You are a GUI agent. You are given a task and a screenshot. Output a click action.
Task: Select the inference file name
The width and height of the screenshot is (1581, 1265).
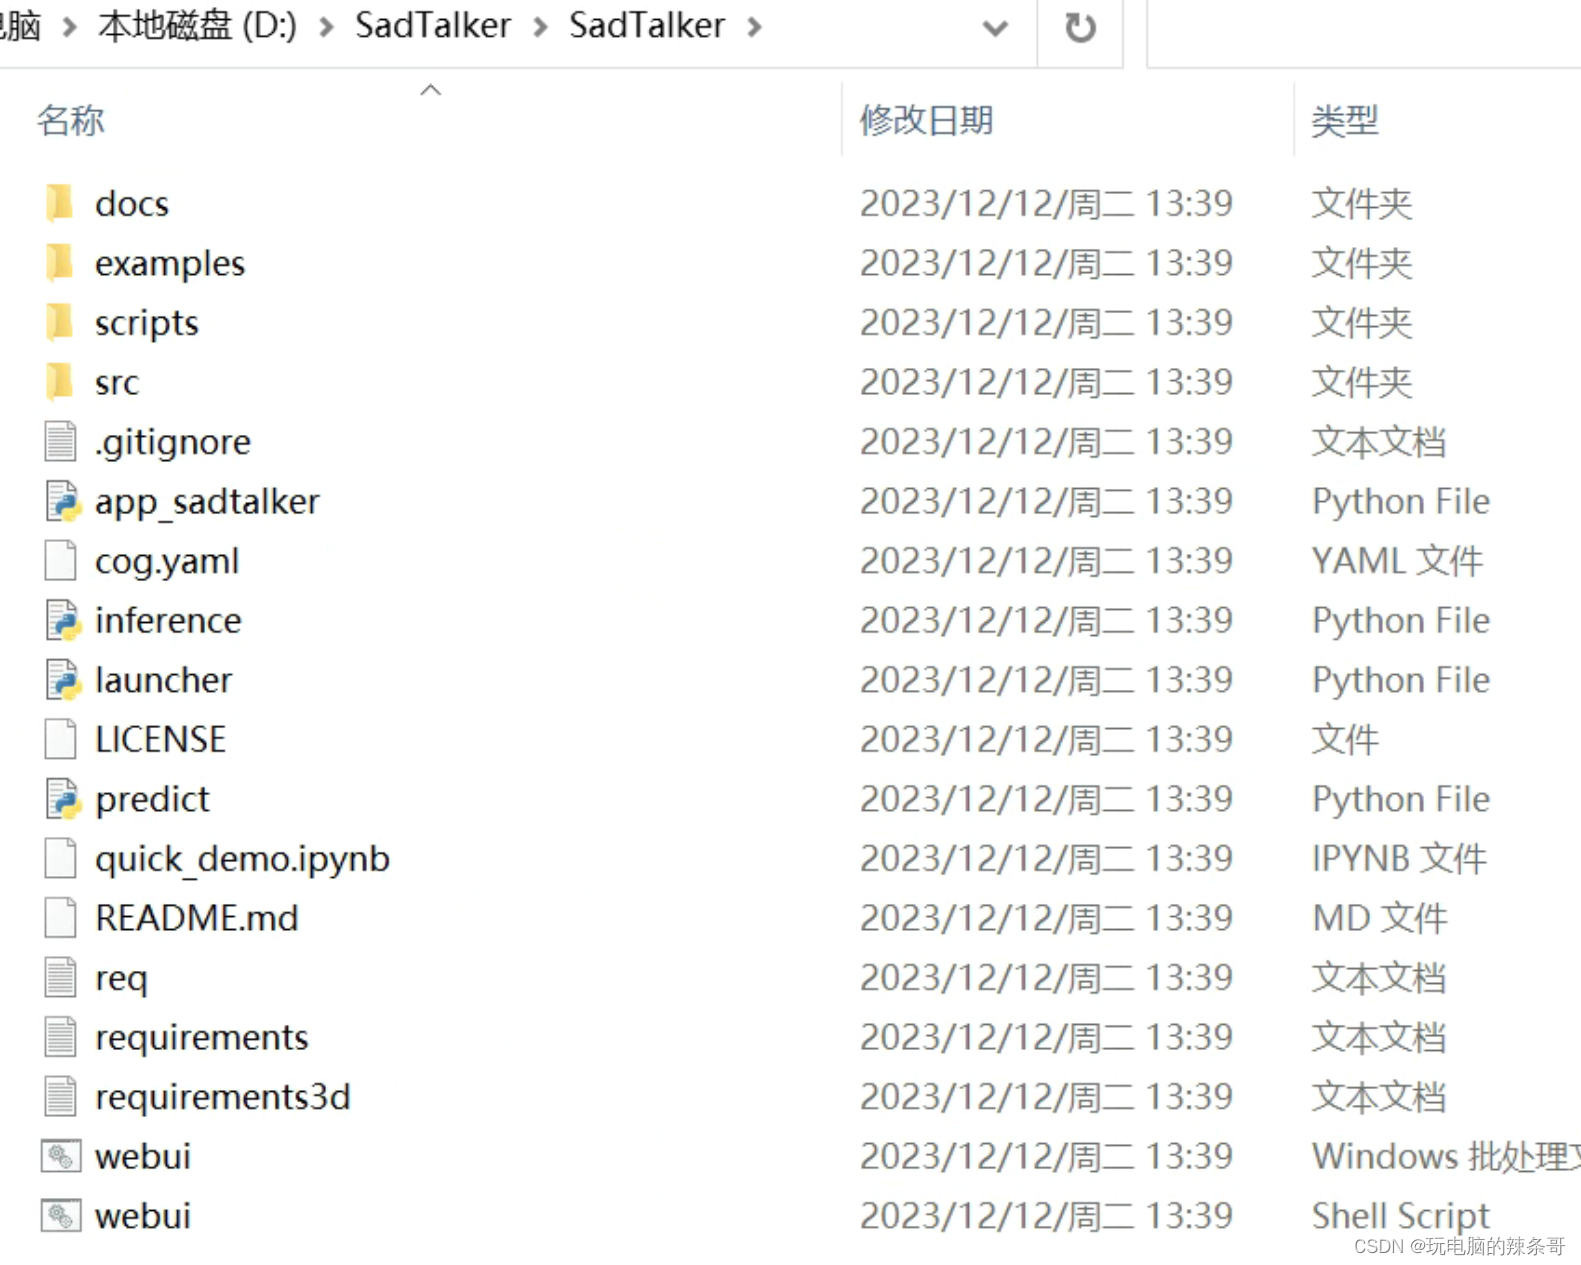coord(168,621)
